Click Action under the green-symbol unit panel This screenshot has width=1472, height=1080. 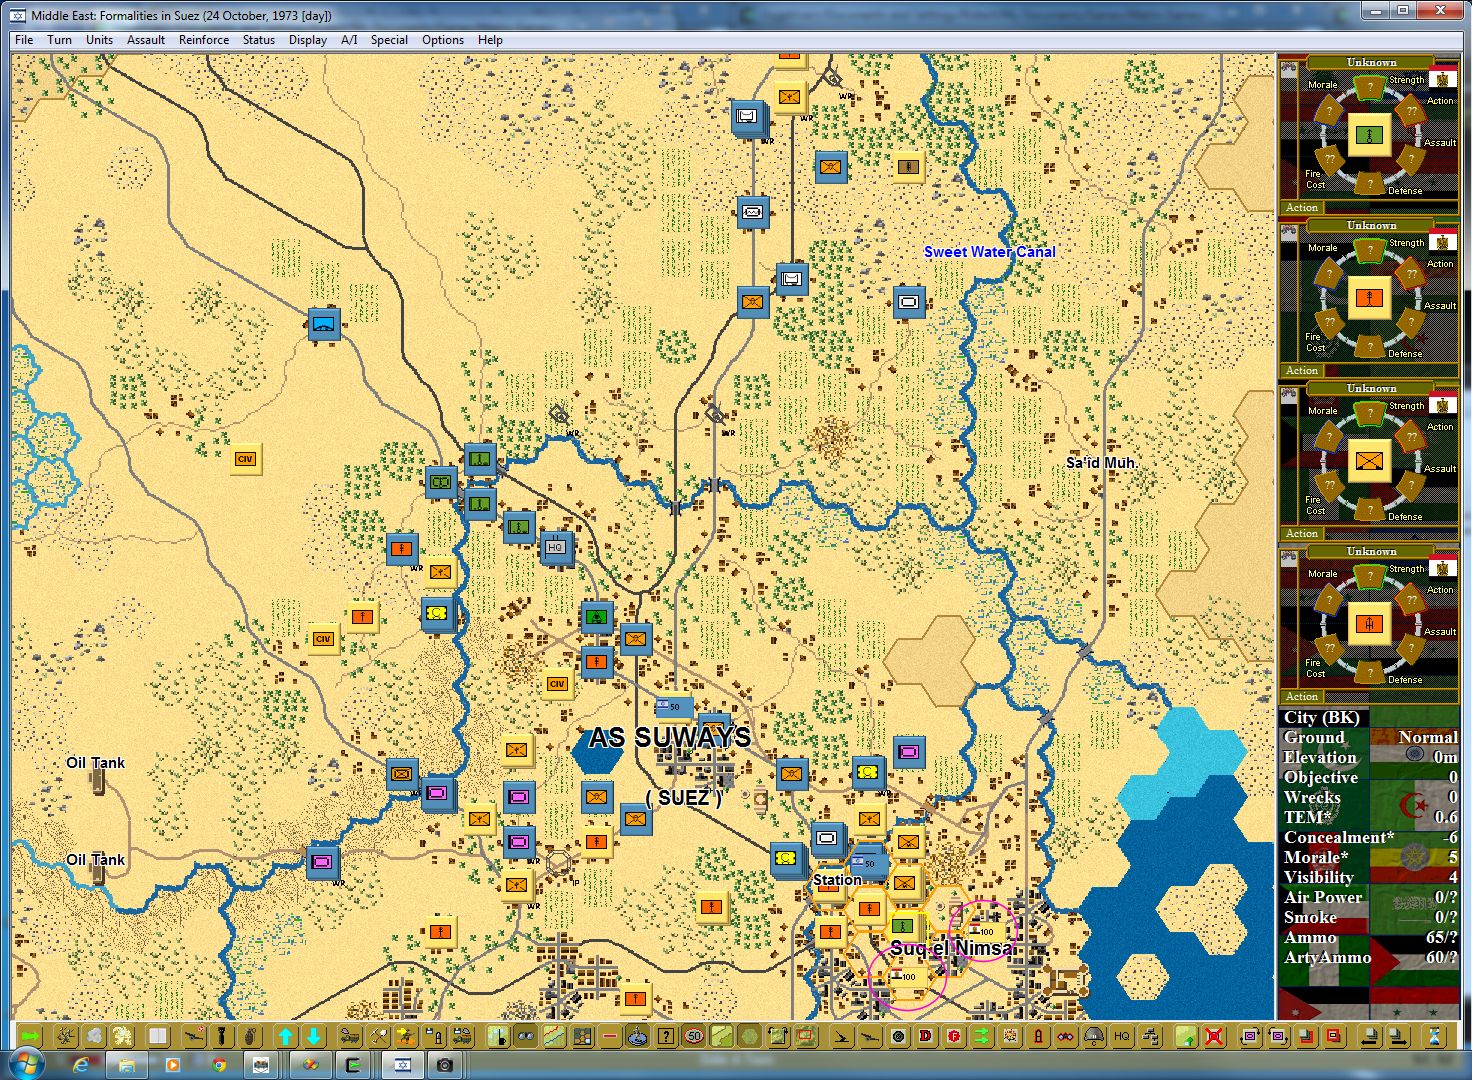click(x=1302, y=208)
